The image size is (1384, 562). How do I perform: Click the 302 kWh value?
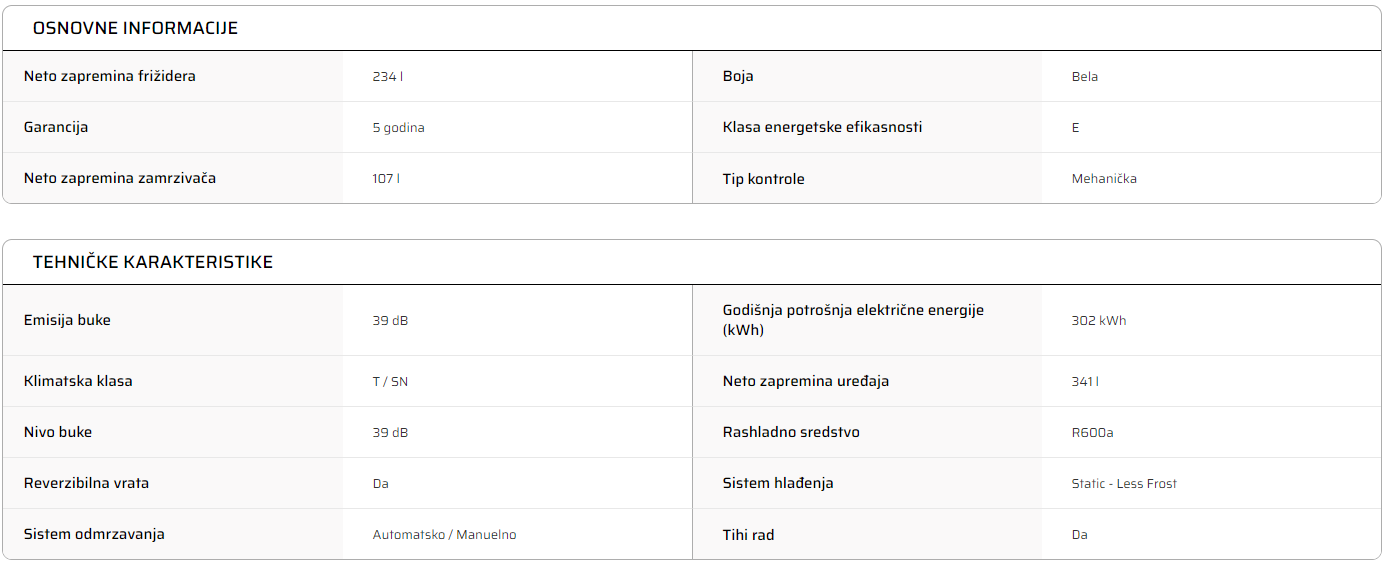pyautogui.click(x=1098, y=321)
